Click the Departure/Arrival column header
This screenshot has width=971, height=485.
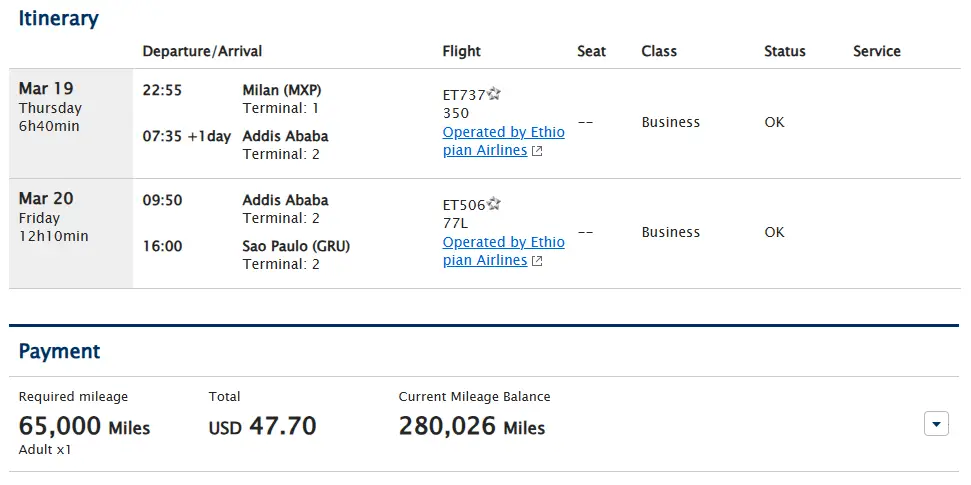(202, 51)
